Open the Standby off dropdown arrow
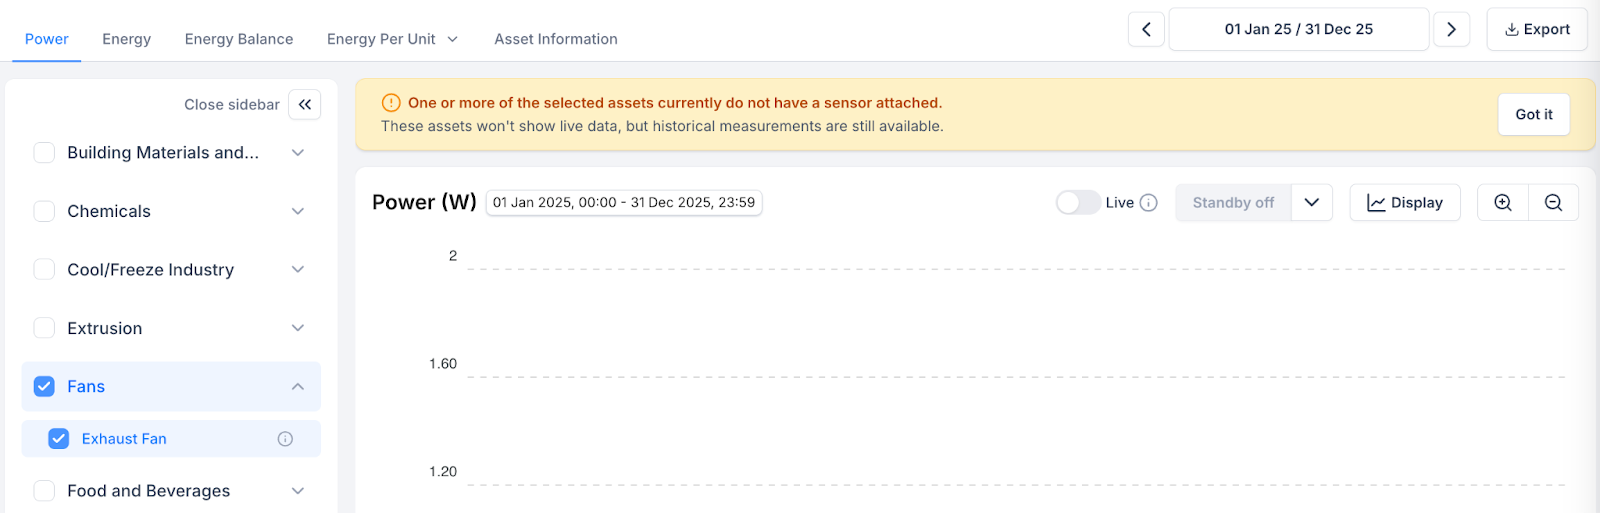1600x513 pixels. point(1311,202)
